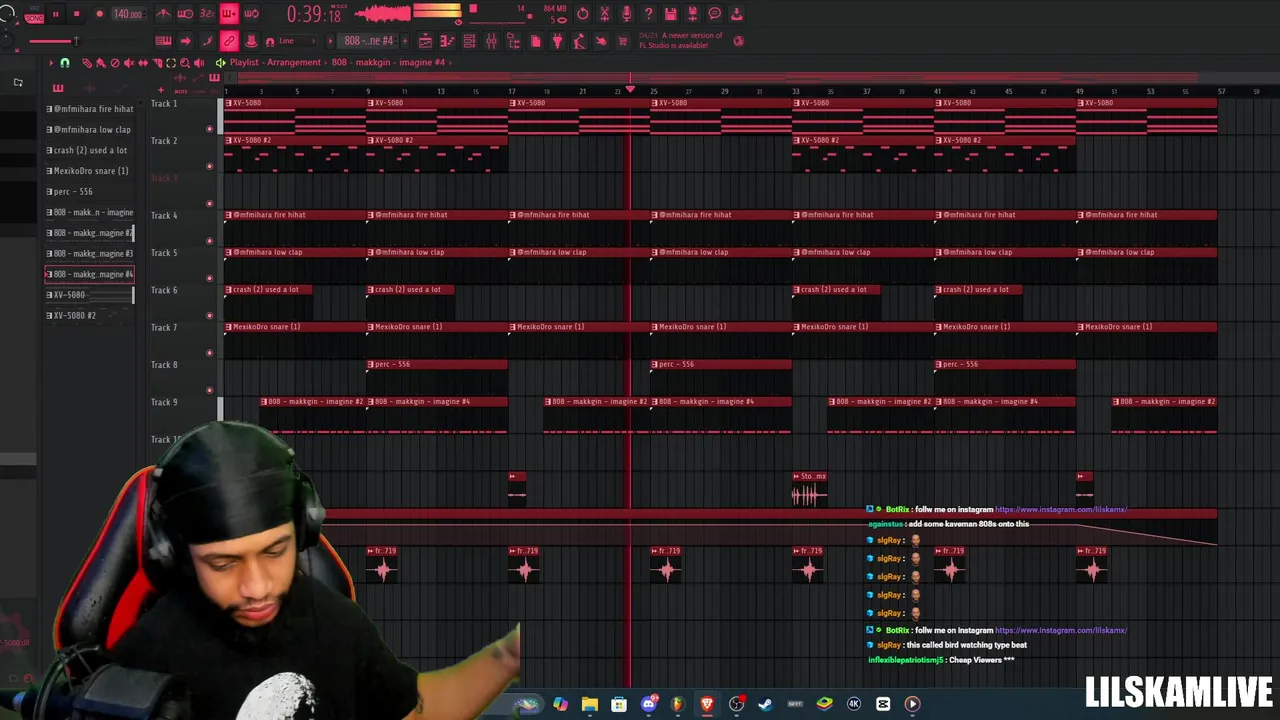Viewport: 1280px width, 720px height.
Task: Select @mfmihara low clap in pattern picker
Action: (x=90, y=129)
